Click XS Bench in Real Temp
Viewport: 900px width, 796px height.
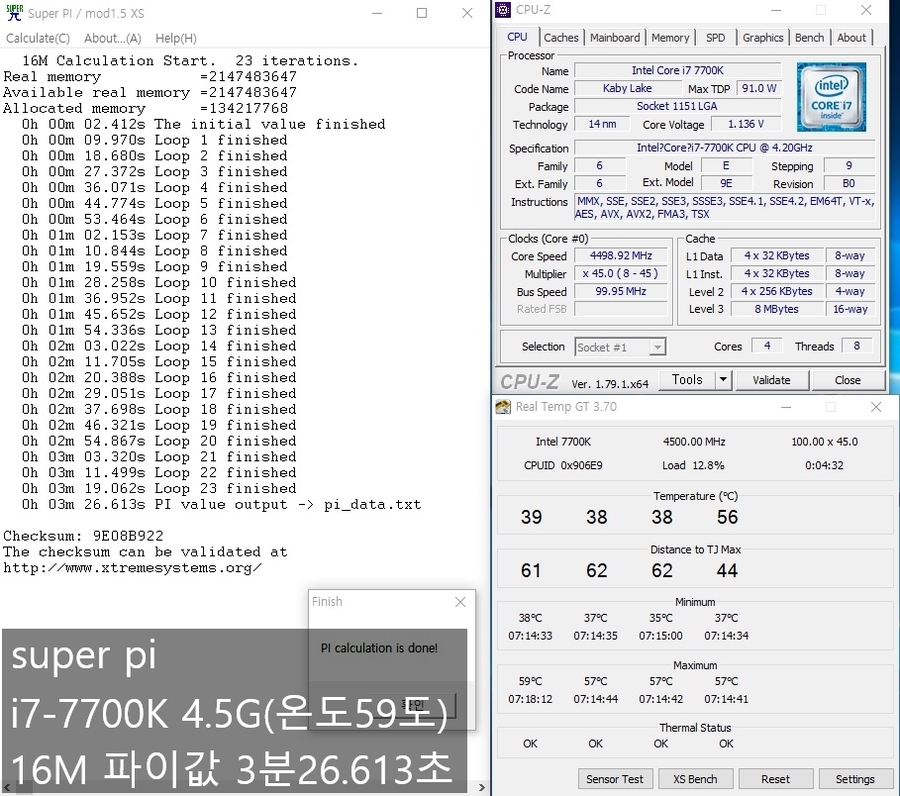(695, 779)
